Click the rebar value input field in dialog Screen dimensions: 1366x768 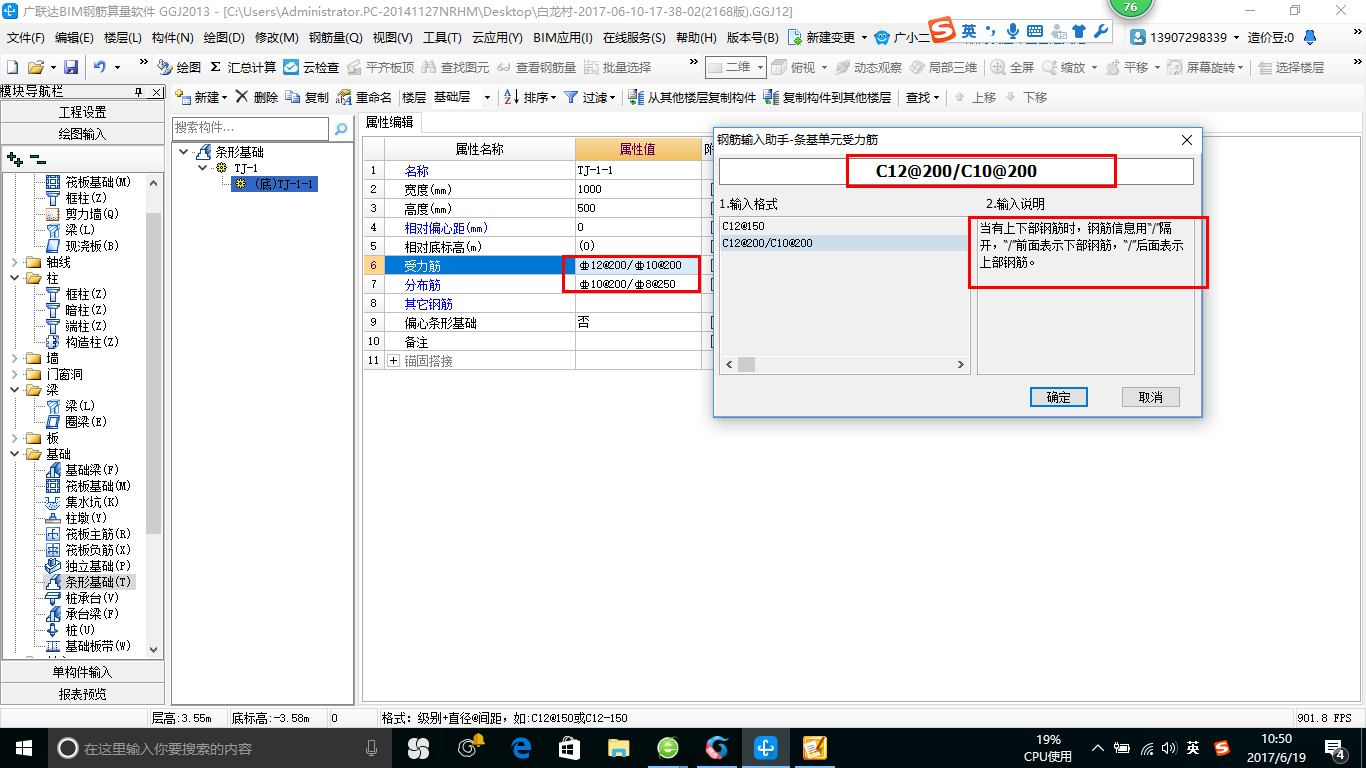coord(956,172)
